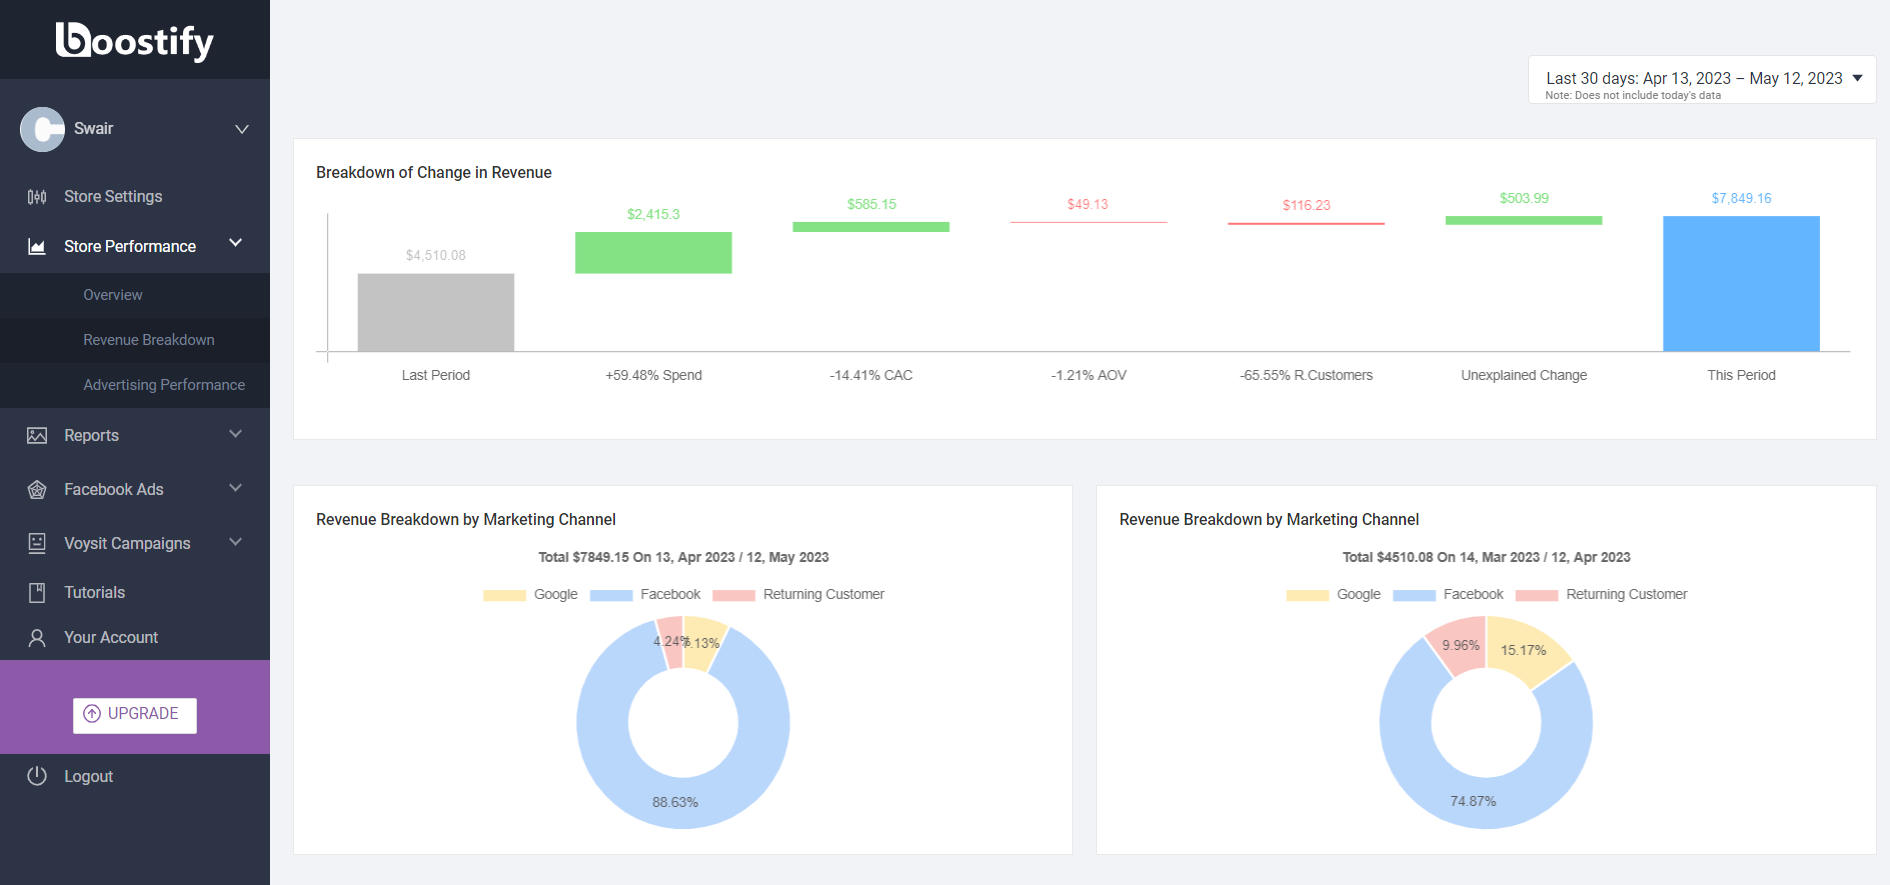1890x885 pixels.
Task: Expand the Reports submenu chevron
Action: (x=236, y=434)
